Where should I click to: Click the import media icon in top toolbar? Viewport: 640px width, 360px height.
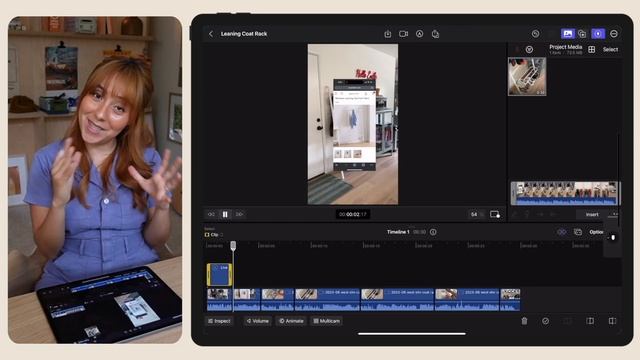click(x=388, y=34)
